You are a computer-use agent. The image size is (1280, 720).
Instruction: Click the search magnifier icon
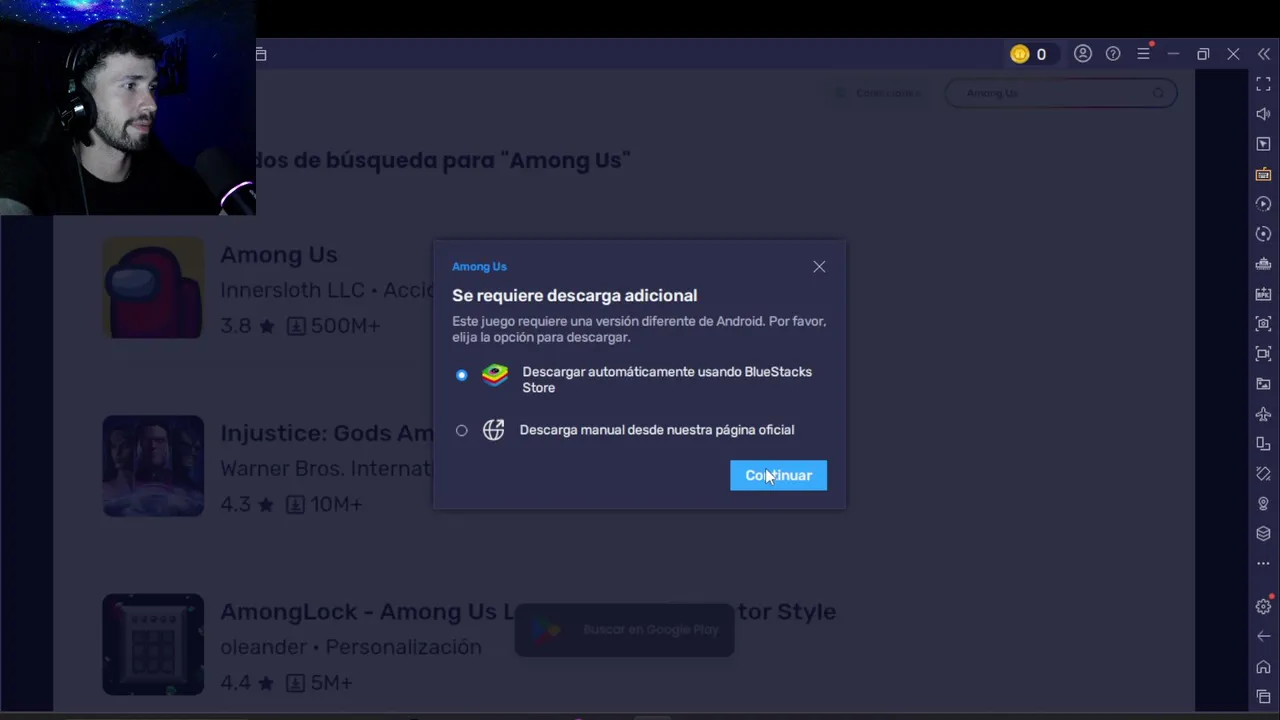1158,93
